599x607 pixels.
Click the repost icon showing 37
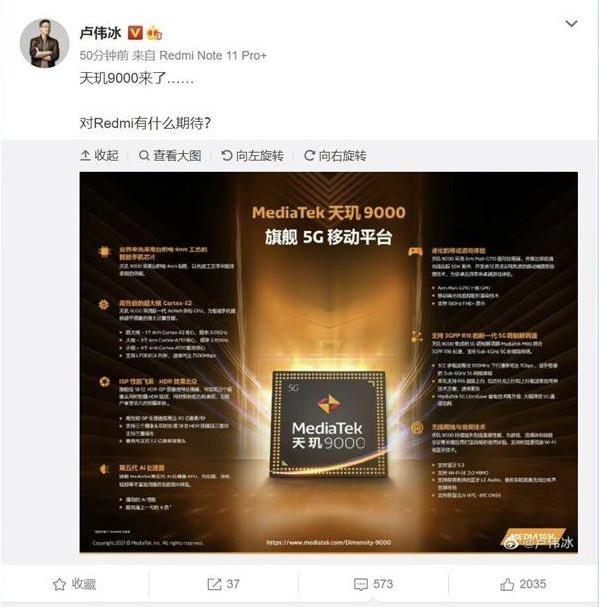(214, 584)
